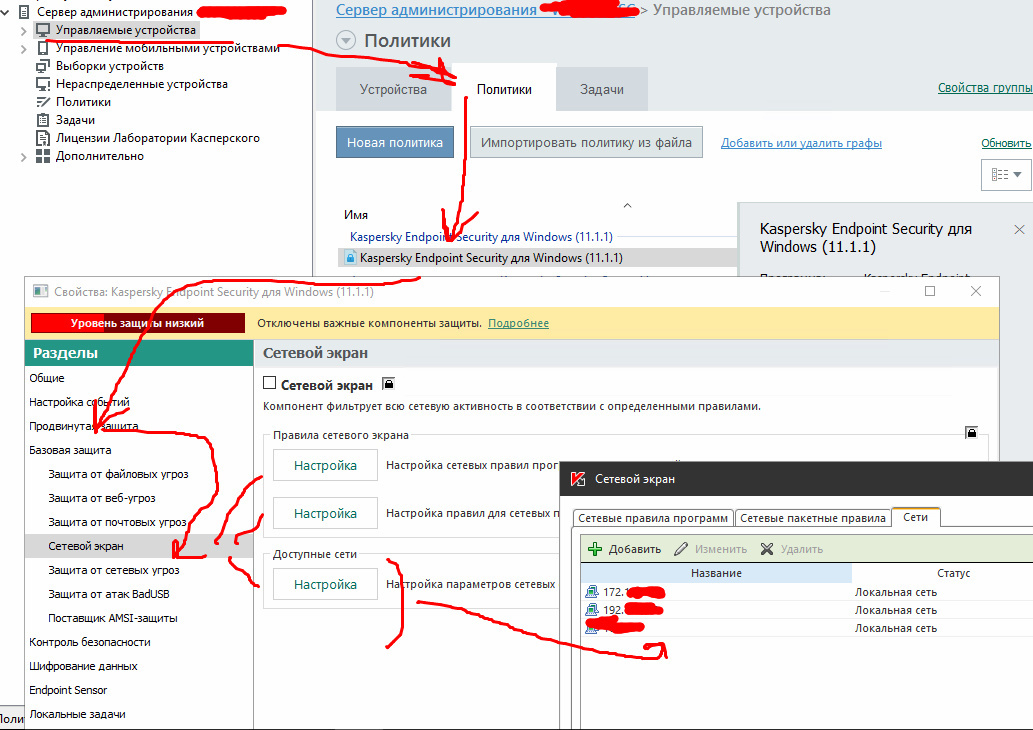Screen dimensions: 1033x730
Task: Click the Mobile device management phone icon
Action: click(43, 48)
